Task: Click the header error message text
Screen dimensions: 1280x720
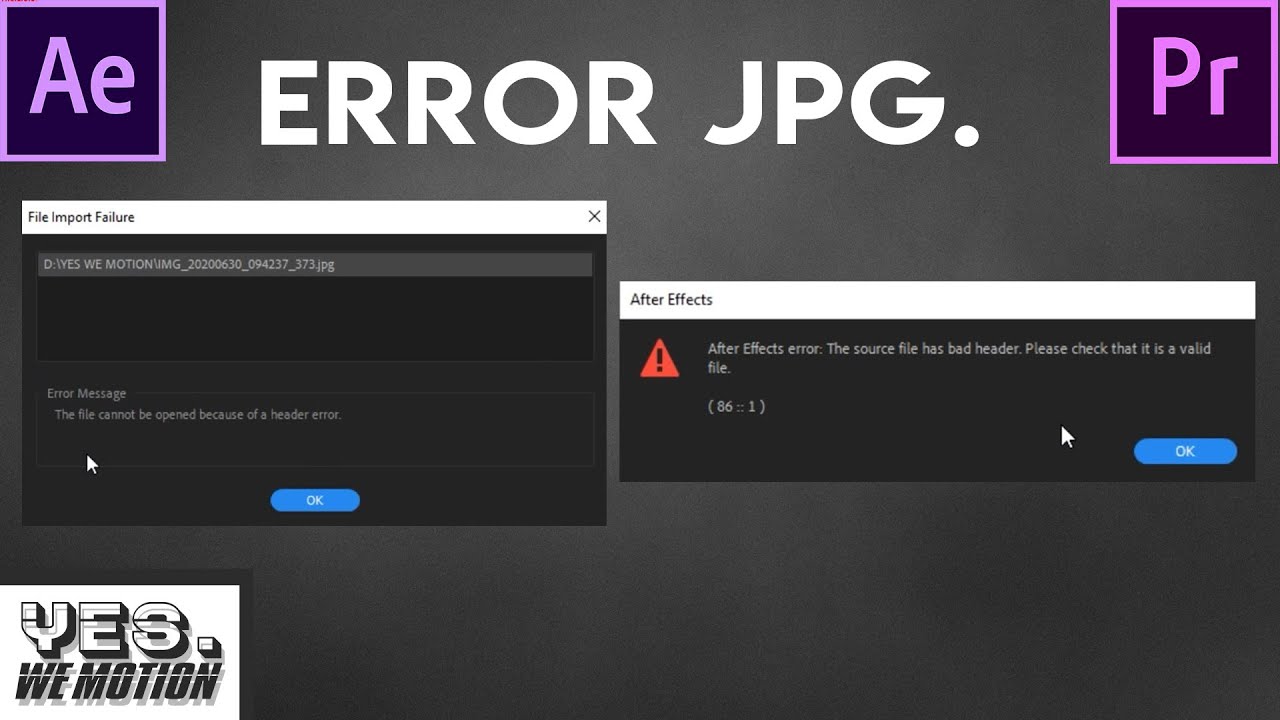Action: point(198,414)
